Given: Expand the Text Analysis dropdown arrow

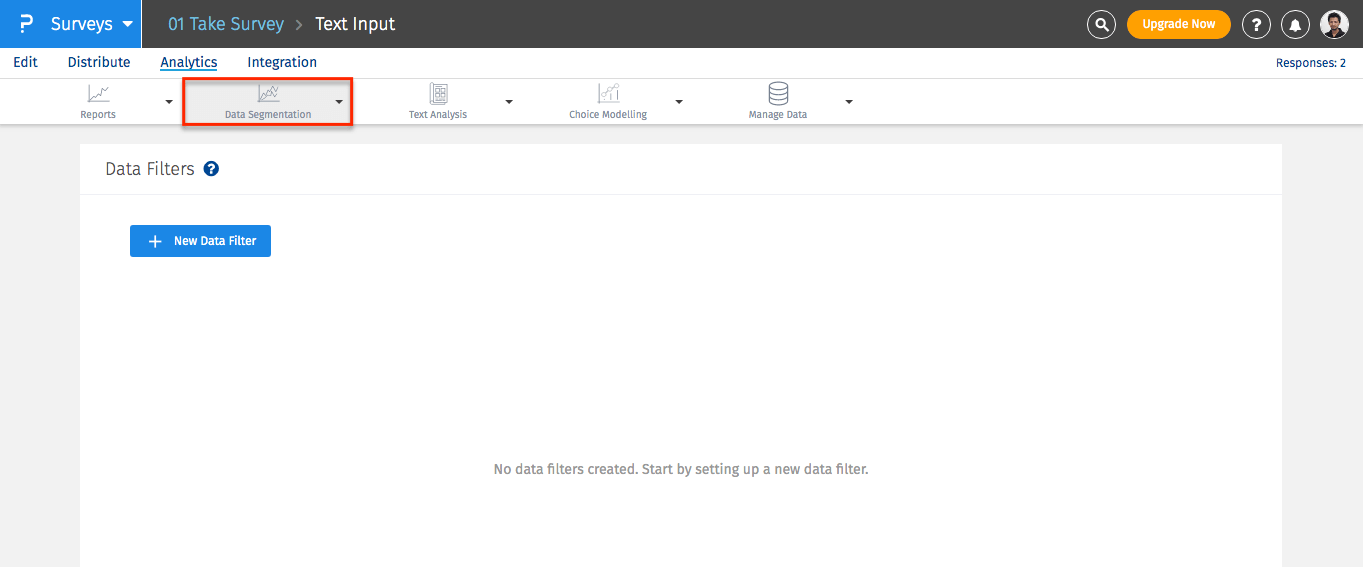Looking at the screenshot, I should [509, 102].
